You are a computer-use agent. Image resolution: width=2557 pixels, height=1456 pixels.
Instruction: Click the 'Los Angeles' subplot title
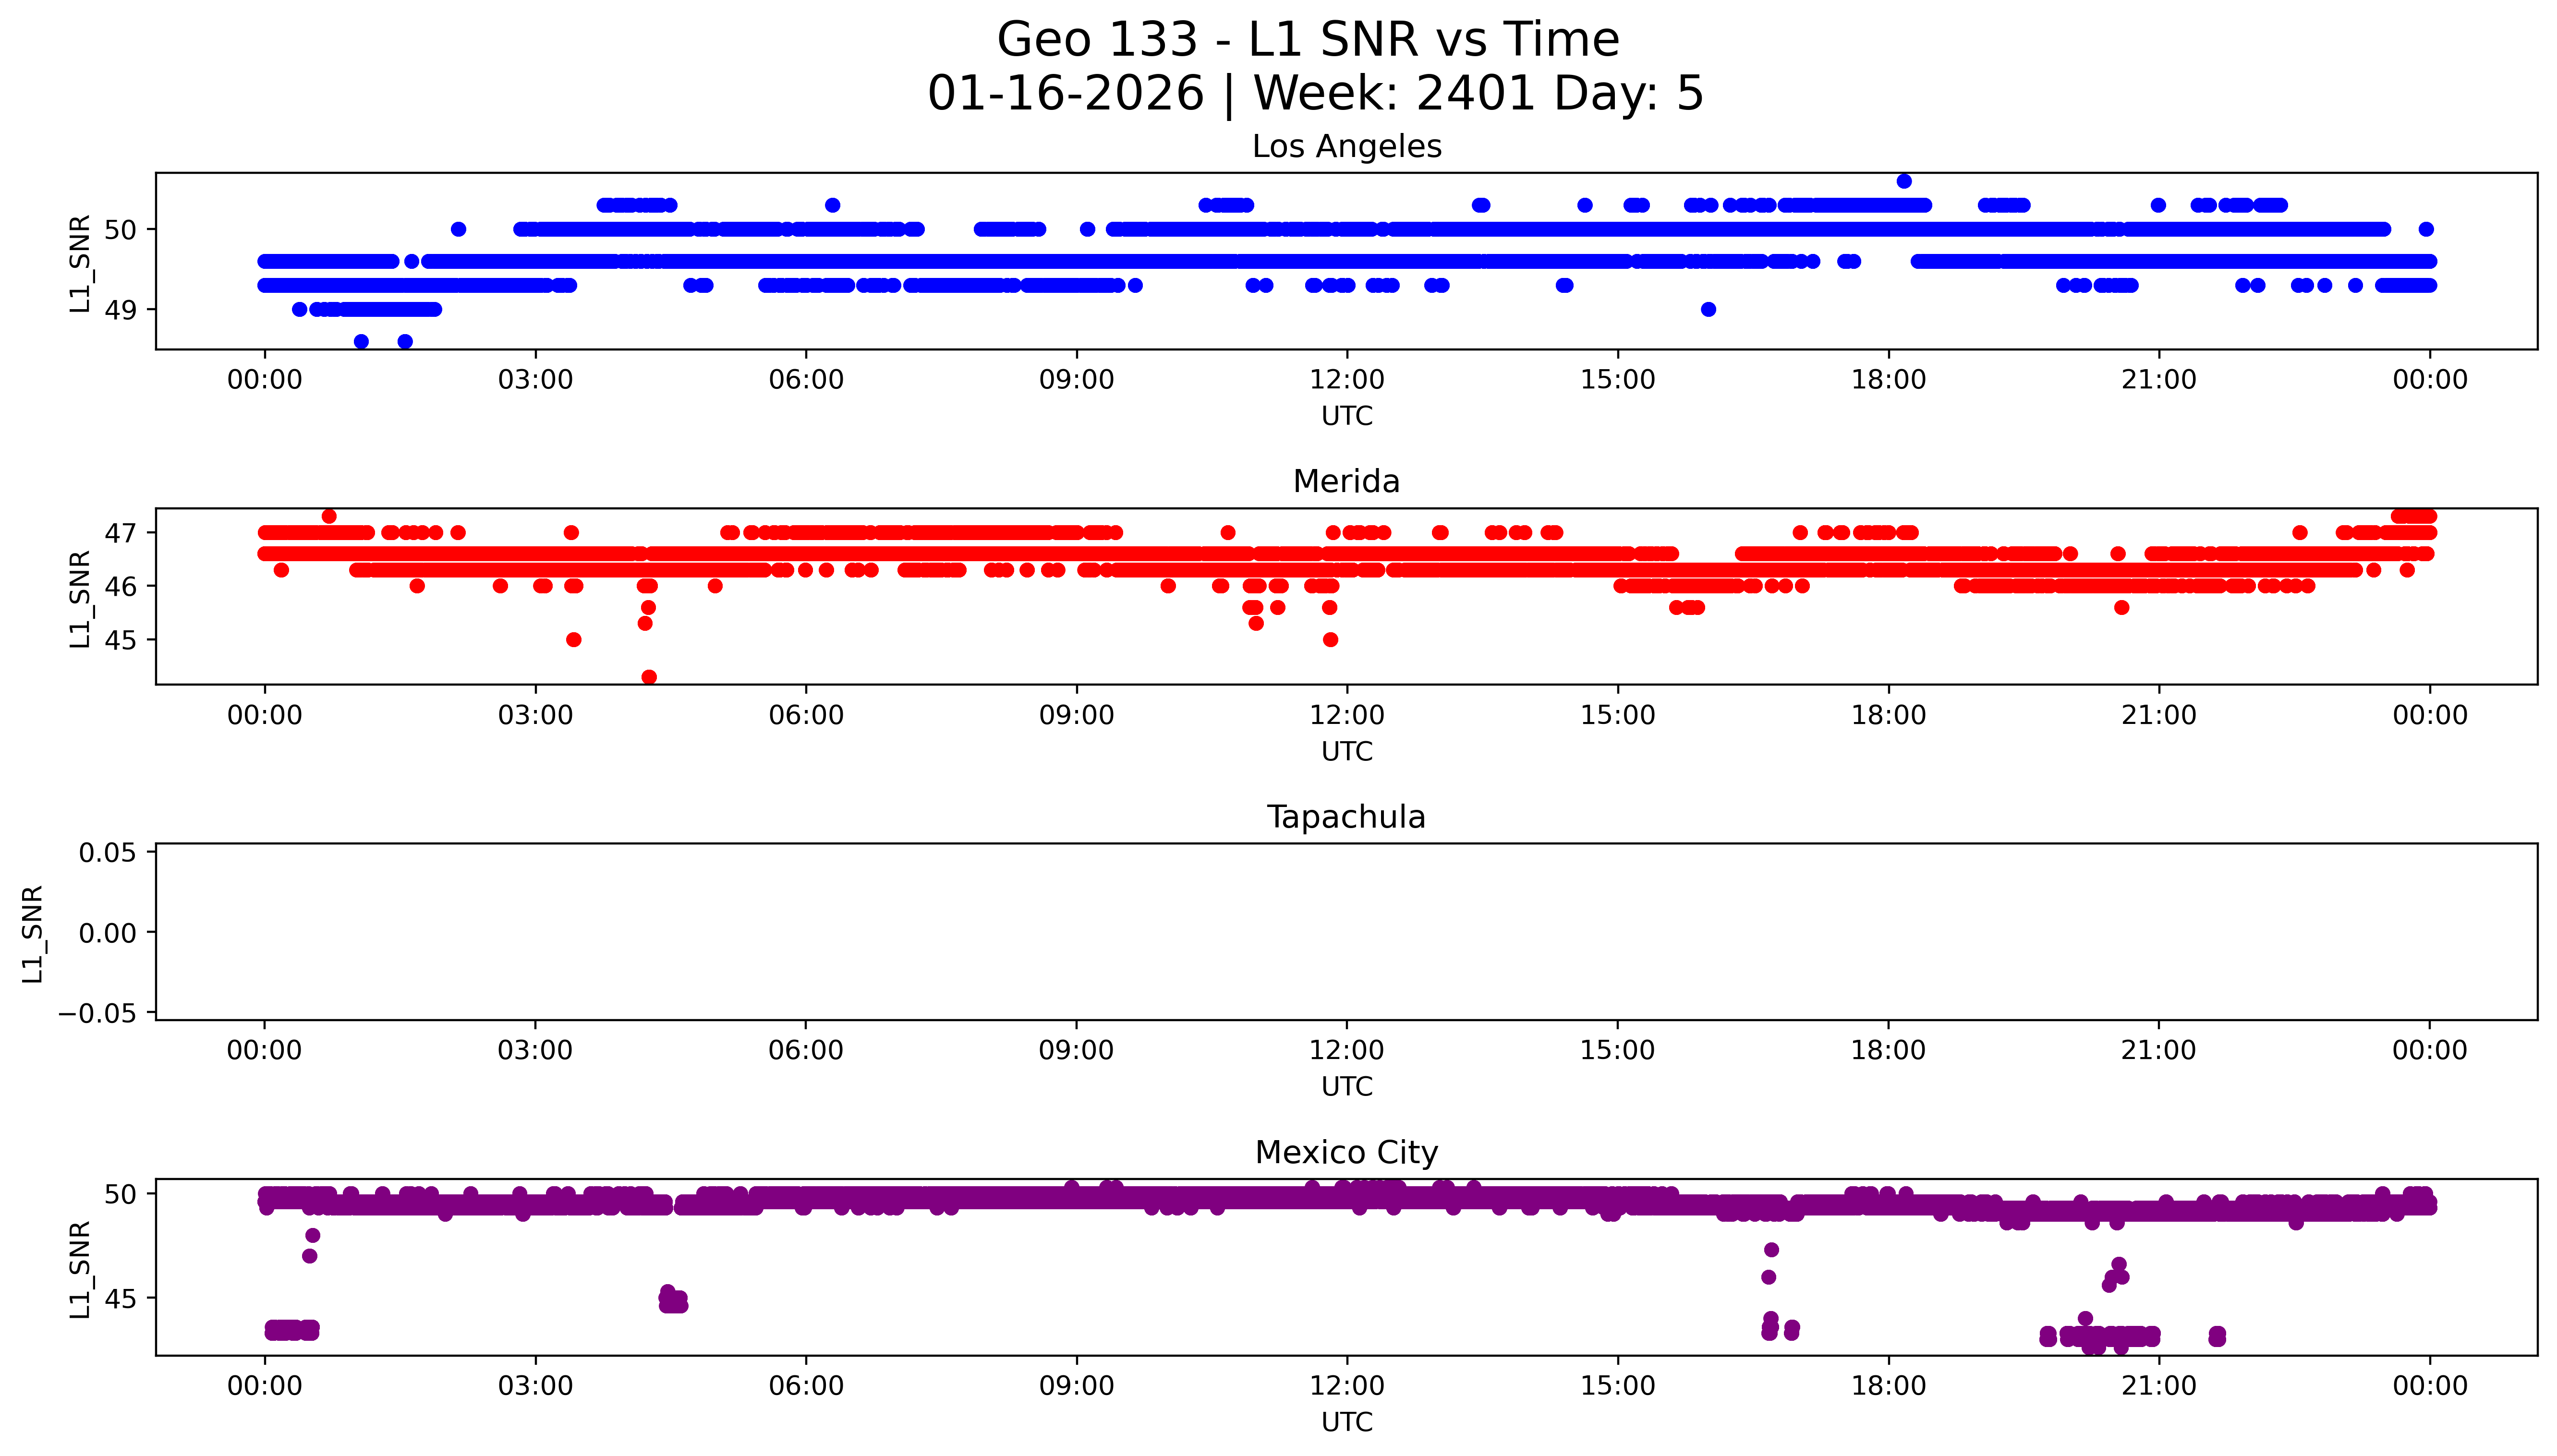[1346, 147]
